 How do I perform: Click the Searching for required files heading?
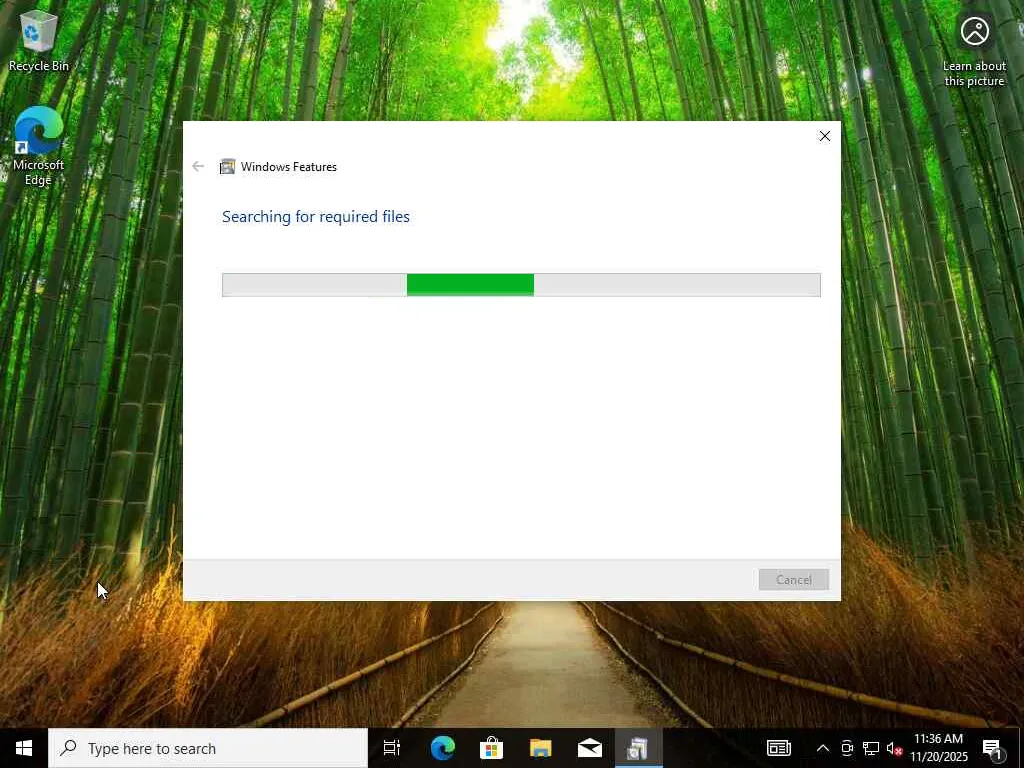coord(315,216)
